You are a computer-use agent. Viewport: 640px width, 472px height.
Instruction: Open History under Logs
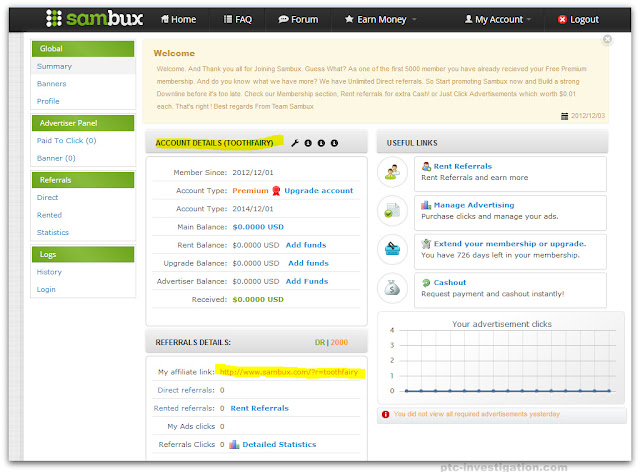click(x=49, y=272)
